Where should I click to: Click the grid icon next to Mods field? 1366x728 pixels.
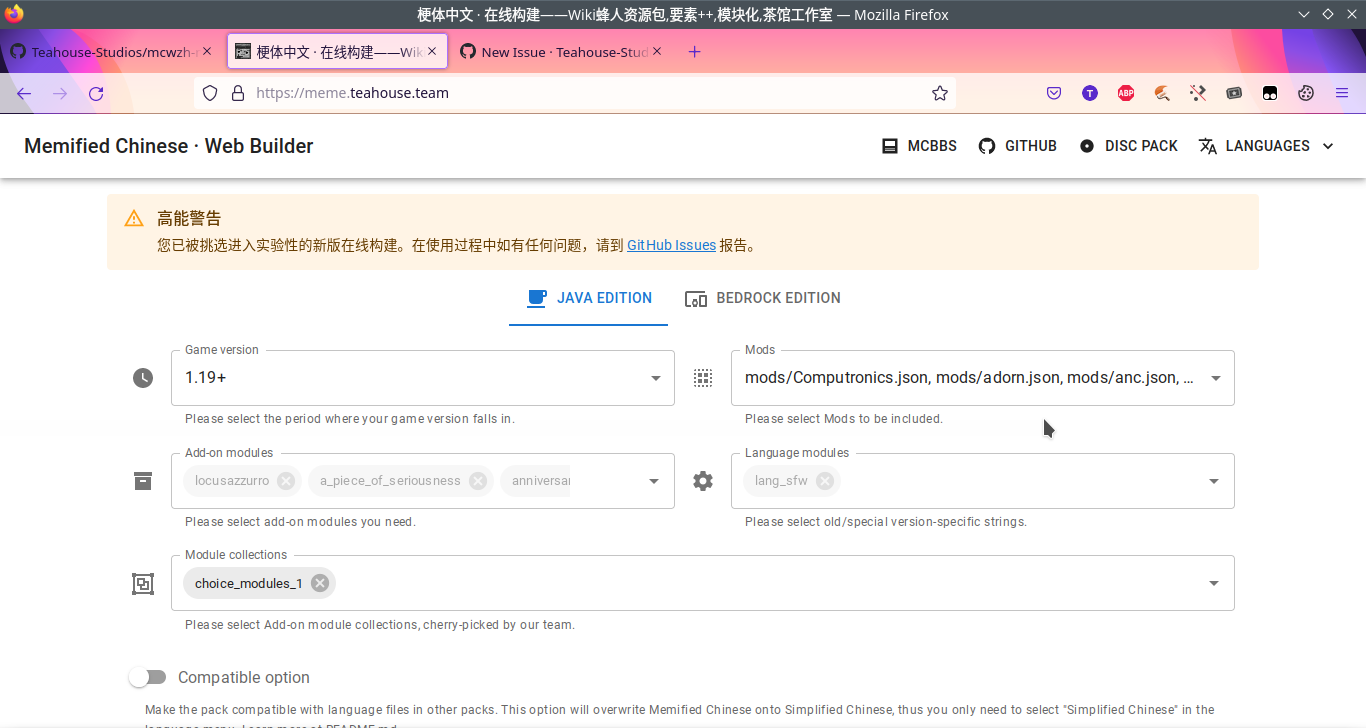point(703,377)
